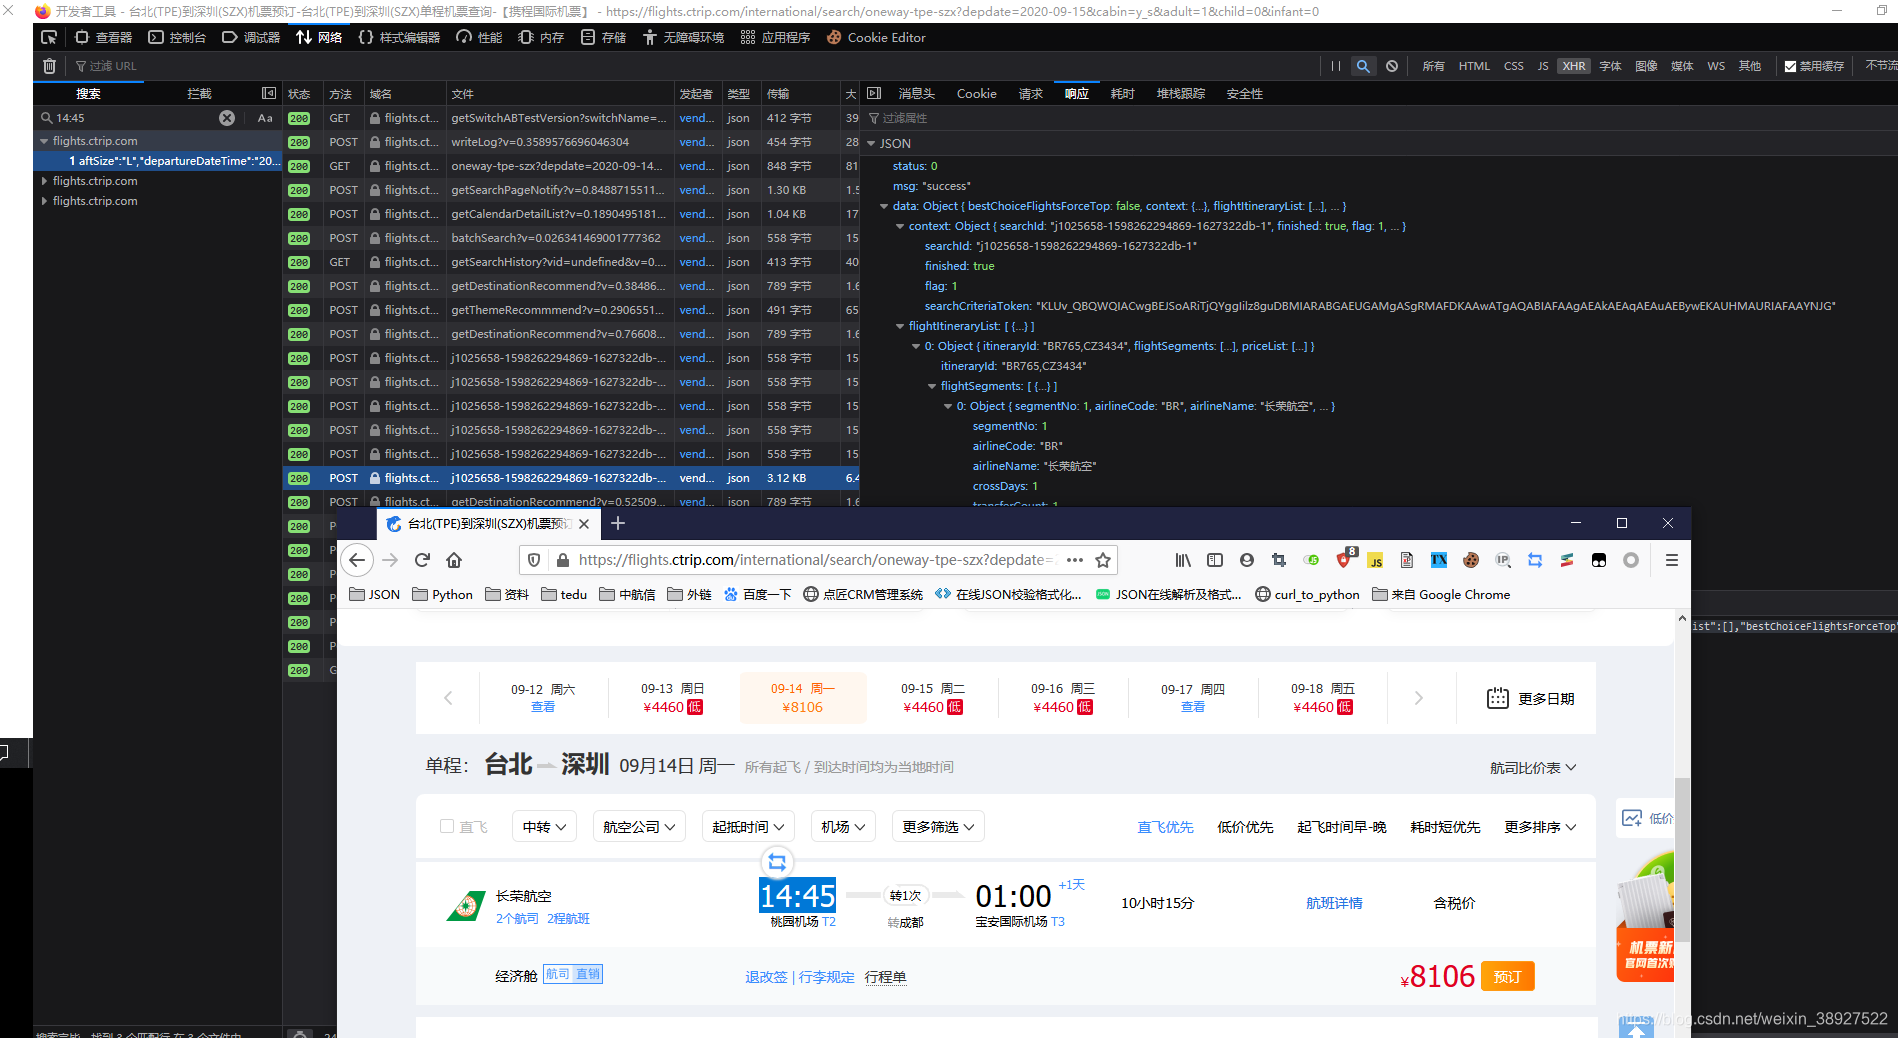Toggle the XHR request filter
This screenshot has width=1898, height=1038.
click(x=1574, y=66)
